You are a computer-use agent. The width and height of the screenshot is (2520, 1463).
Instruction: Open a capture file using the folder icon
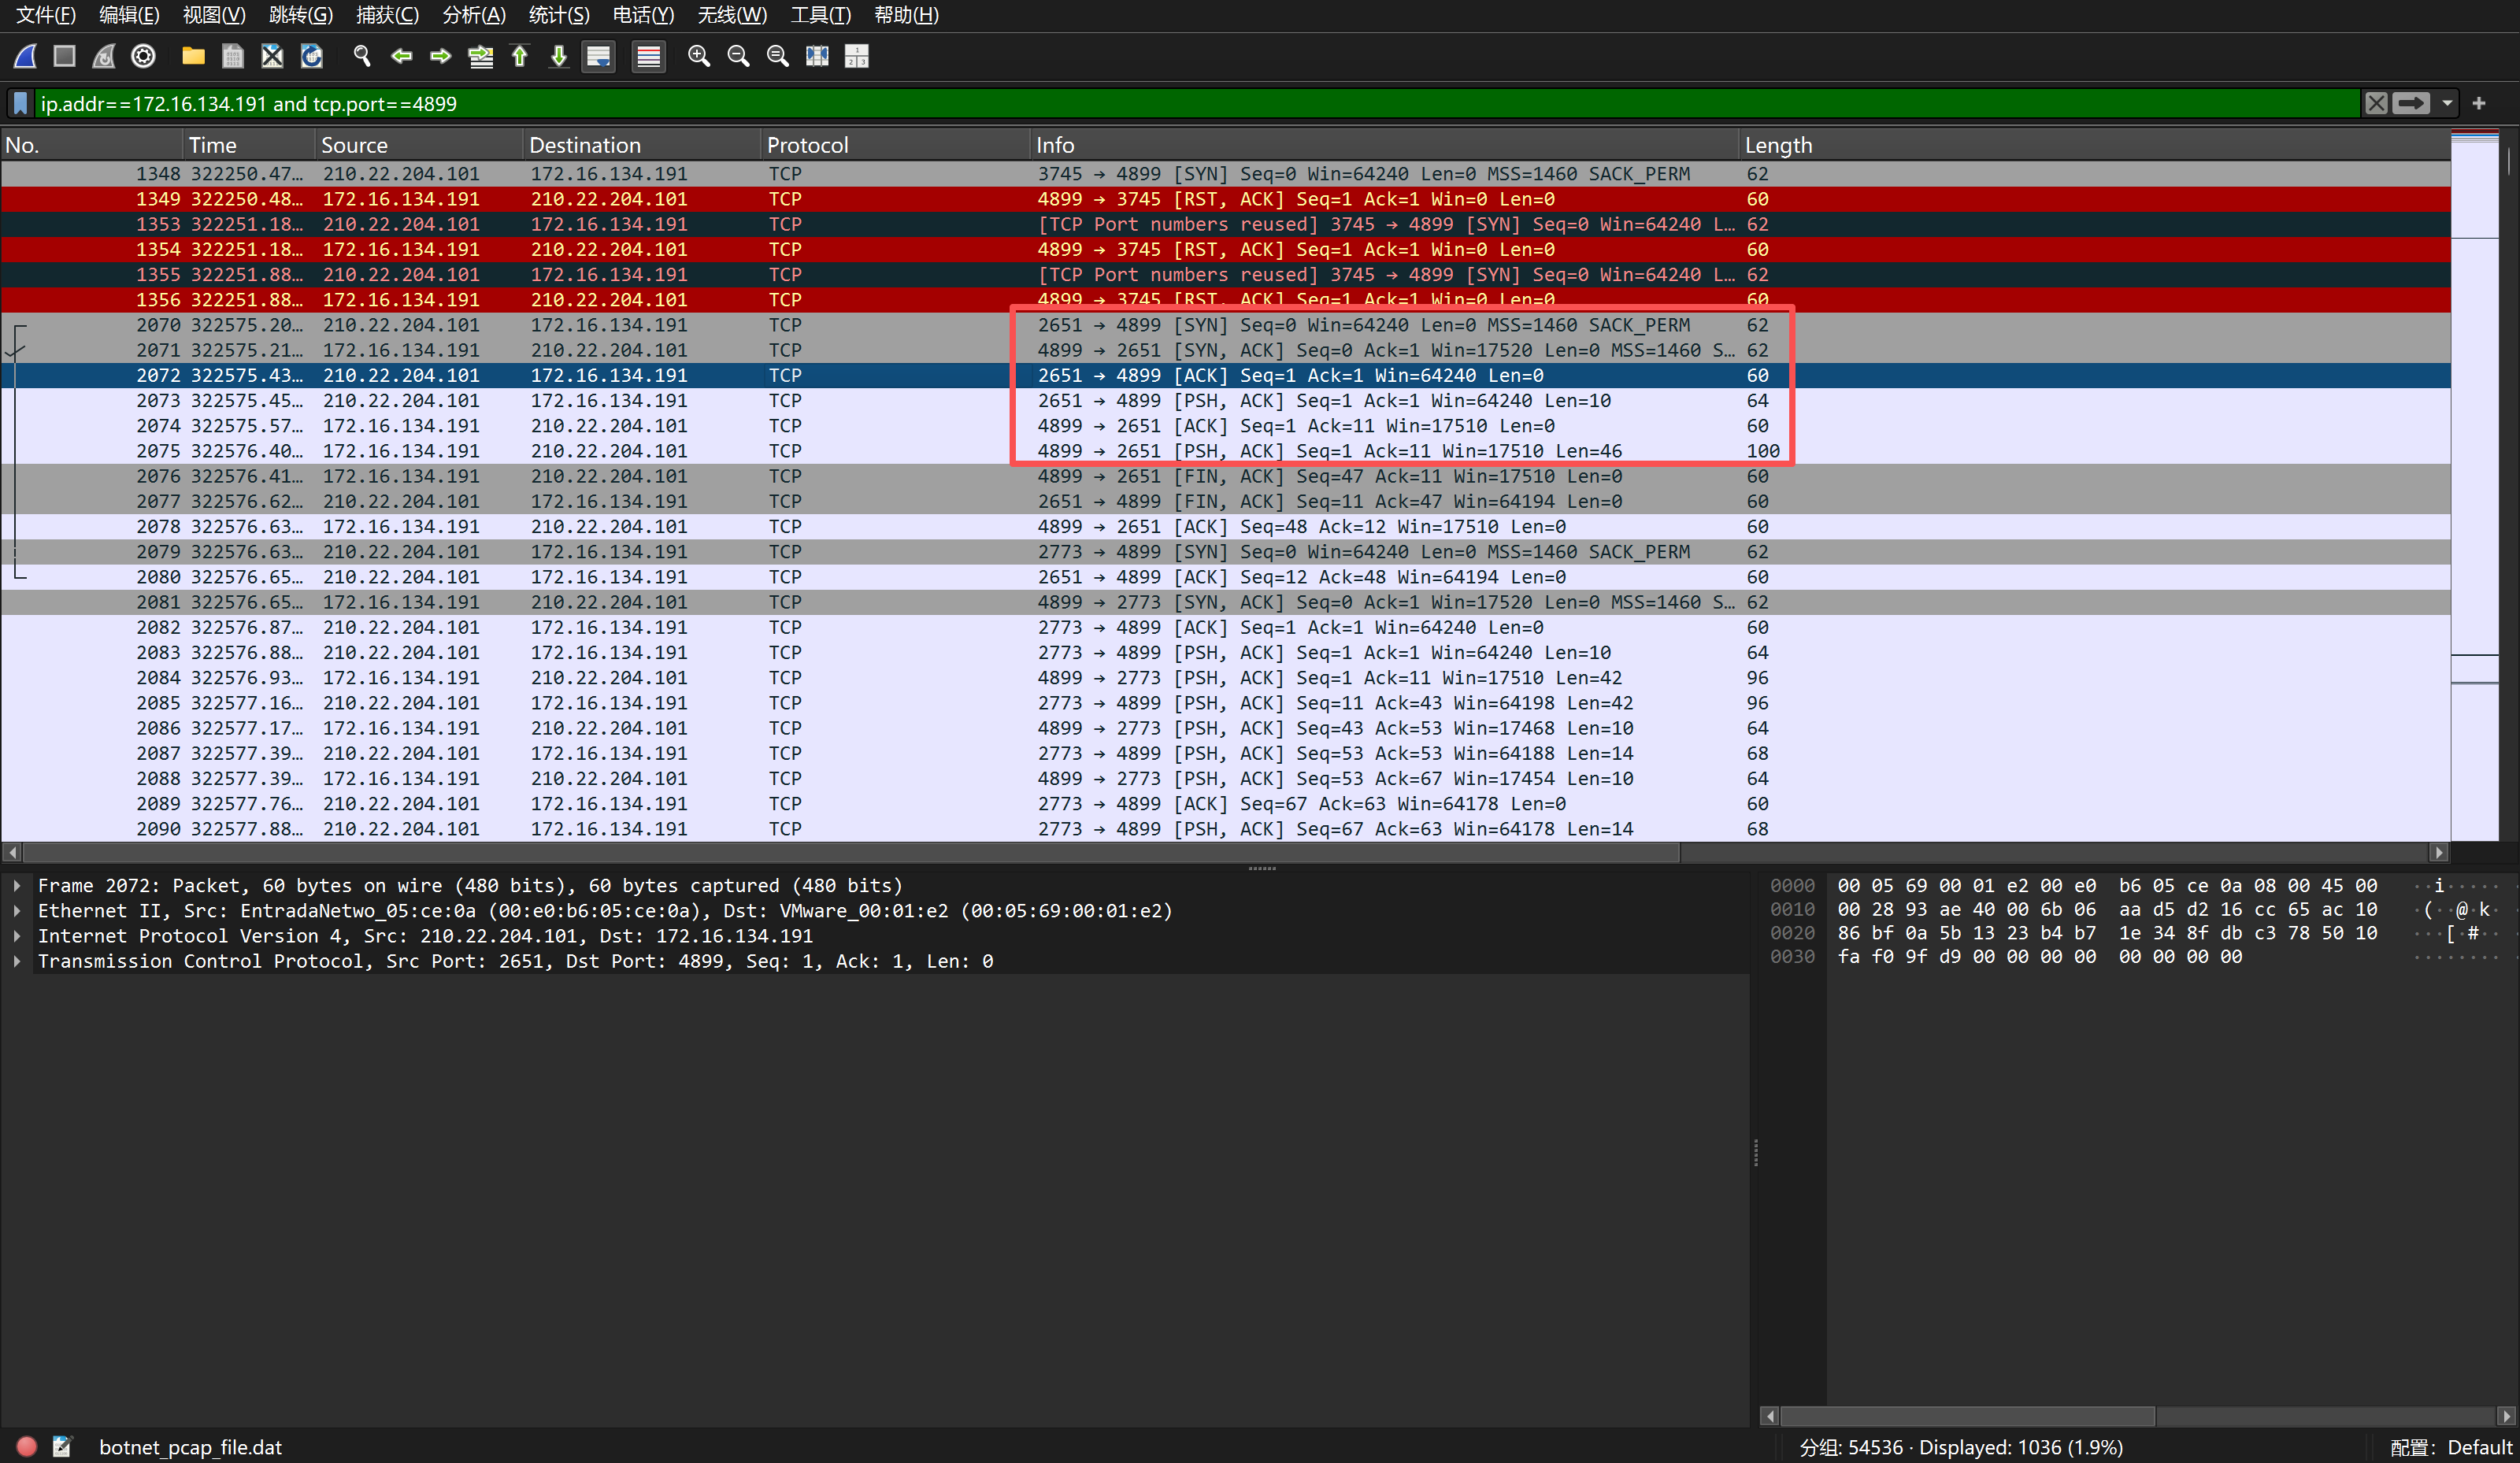193,57
